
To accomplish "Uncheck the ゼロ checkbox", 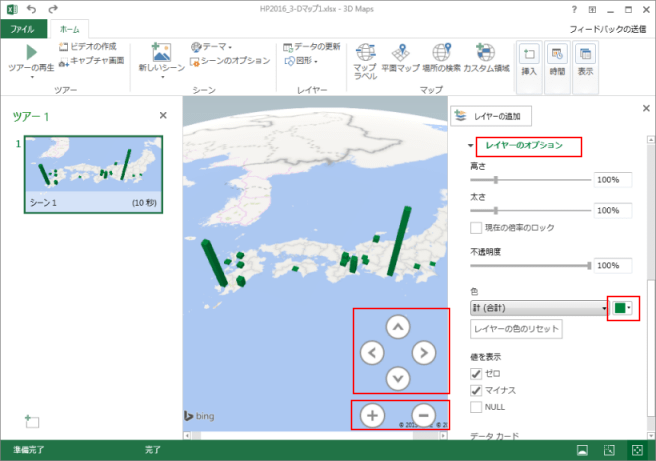I will coord(476,374).
